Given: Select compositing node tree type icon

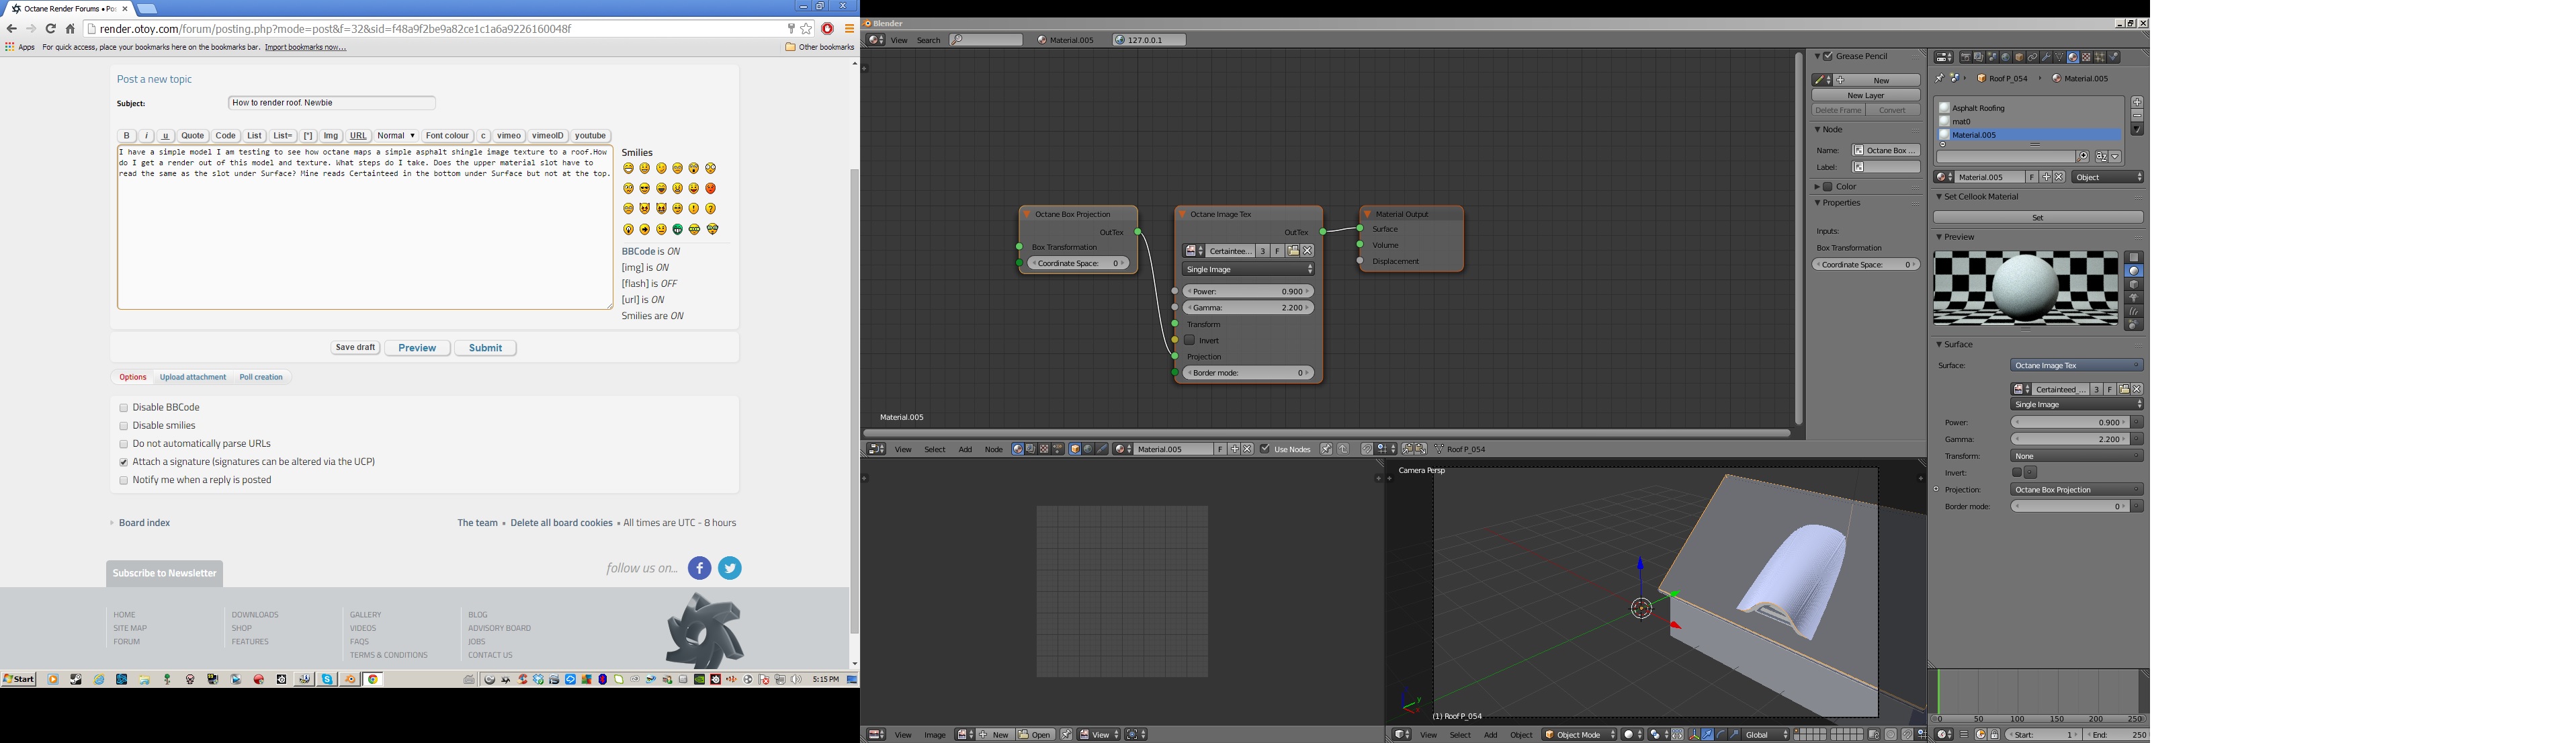Looking at the screenshot, I should 1031,449.
